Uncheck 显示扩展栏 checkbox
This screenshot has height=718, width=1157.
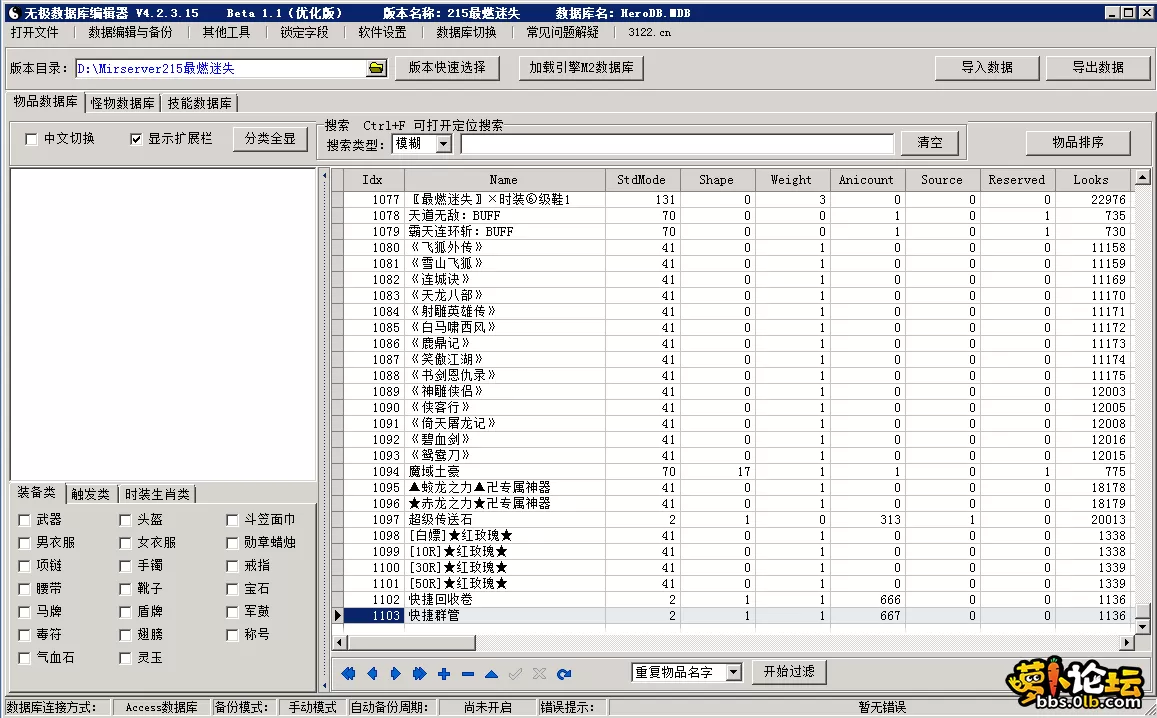[x=136, y=139]
